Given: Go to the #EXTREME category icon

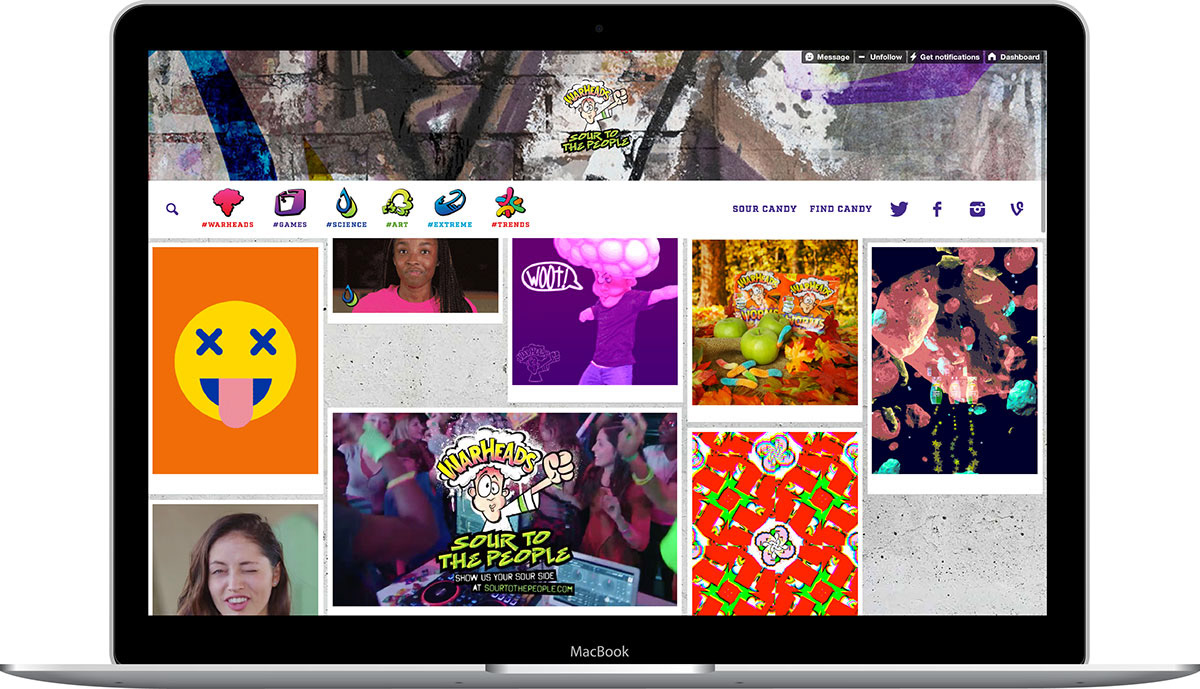Looking at the screenshot, I should [449, 209].
